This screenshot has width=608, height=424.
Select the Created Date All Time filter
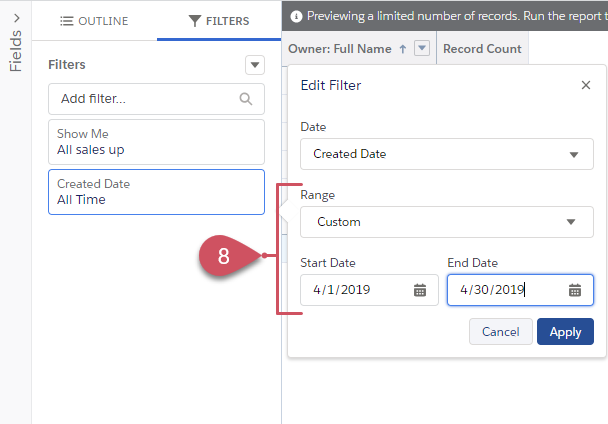156,192
